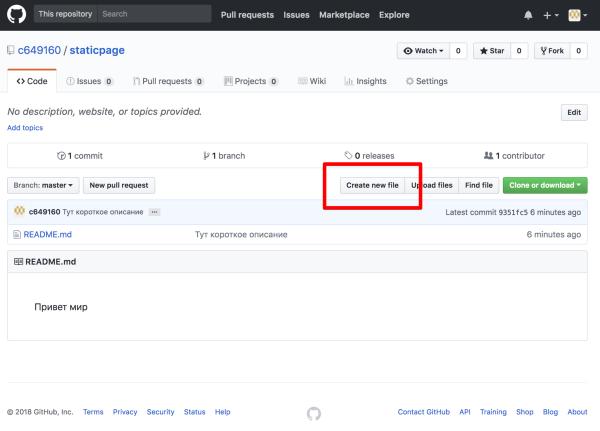600x431 pixels.
Task: Open the staticpage repository link
Action: (97, 50)
